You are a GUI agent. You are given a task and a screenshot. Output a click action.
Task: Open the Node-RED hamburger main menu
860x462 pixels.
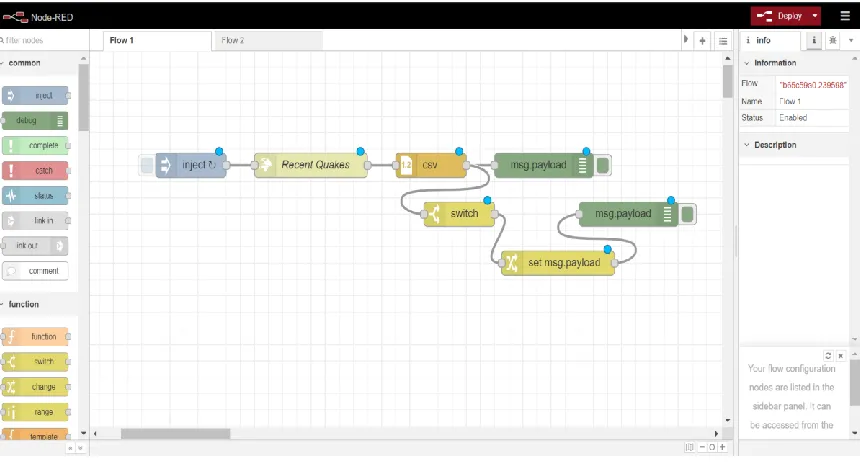pos(845,16)
